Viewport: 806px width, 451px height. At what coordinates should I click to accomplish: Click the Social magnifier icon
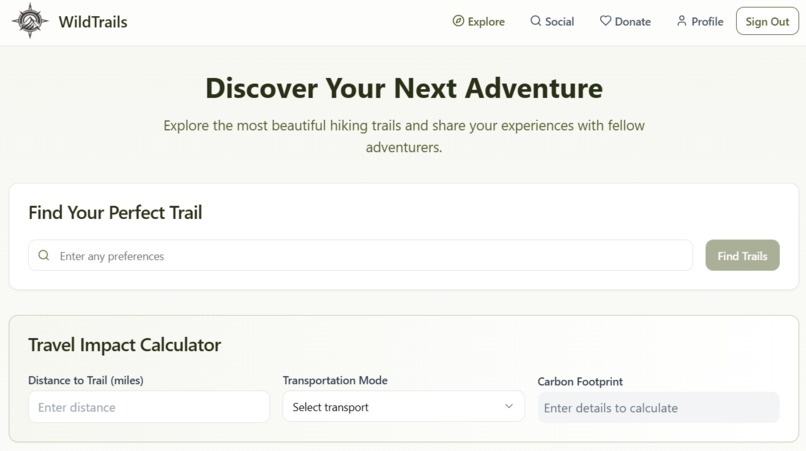pyautogui.click(x=536, y=21)
